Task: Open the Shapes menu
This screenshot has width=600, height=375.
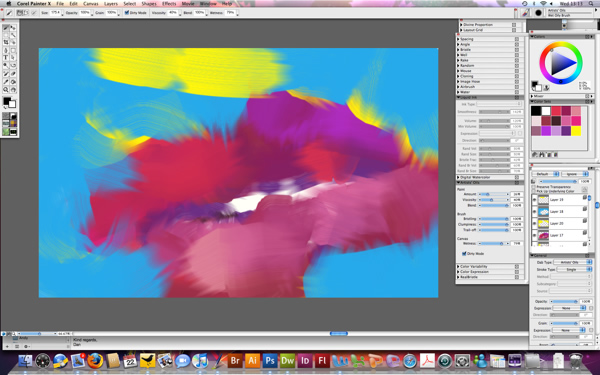Action: tap(149, 3)
